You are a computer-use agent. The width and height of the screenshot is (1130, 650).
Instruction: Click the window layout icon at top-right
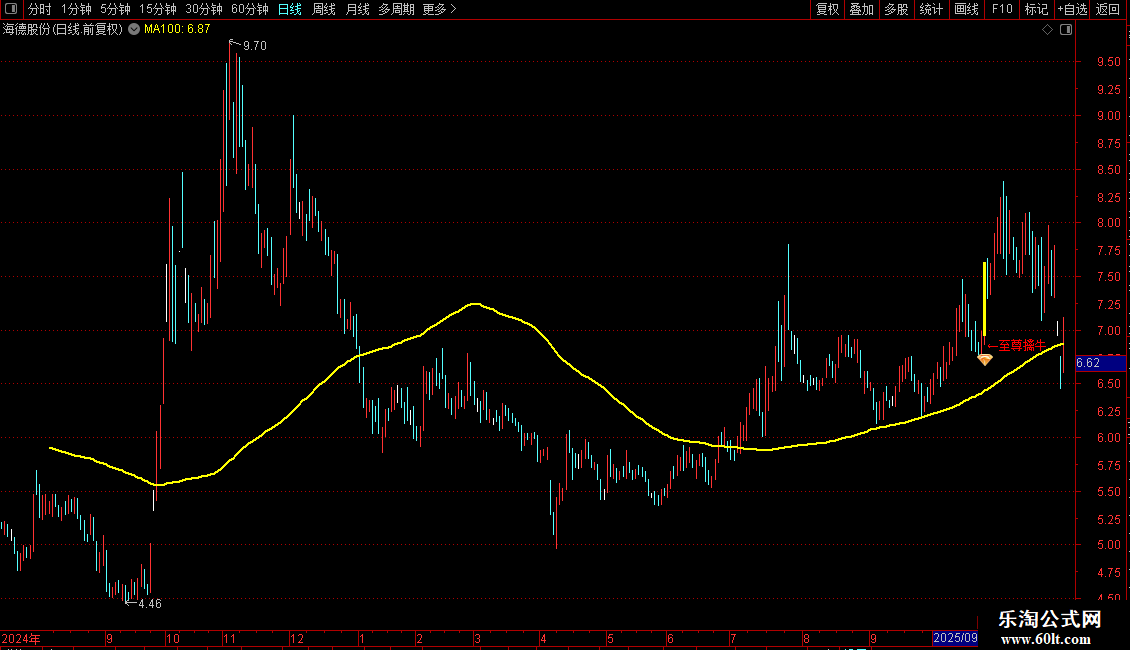[x=1066, y=30]
